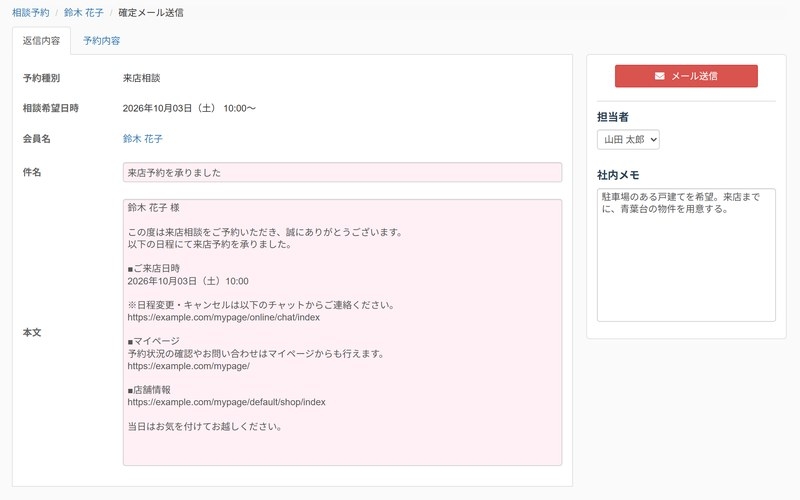Viewport: 800px width, 500px height.
Task: Focus the 件名 subject input field
Action: coord(342,172)
